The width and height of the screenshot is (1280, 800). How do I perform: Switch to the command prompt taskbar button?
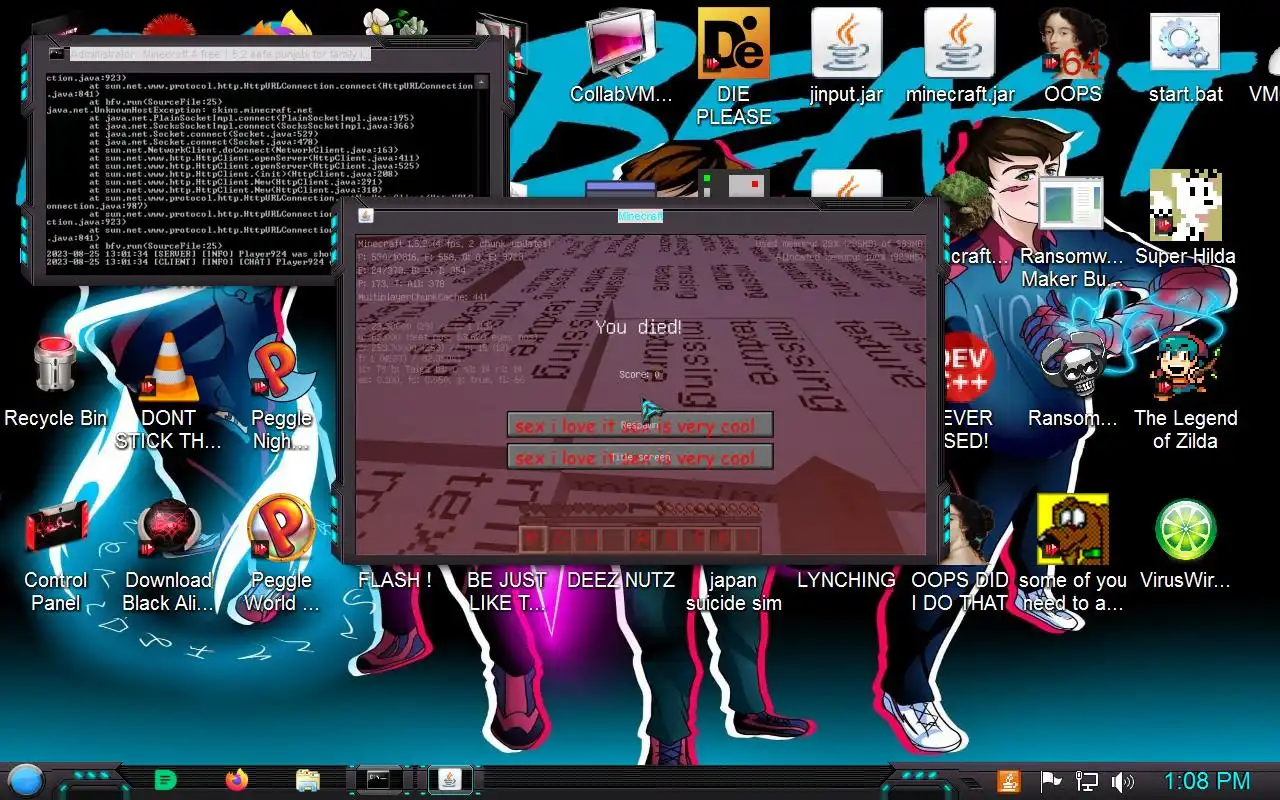pyautogui.click(x=380, y=780)
